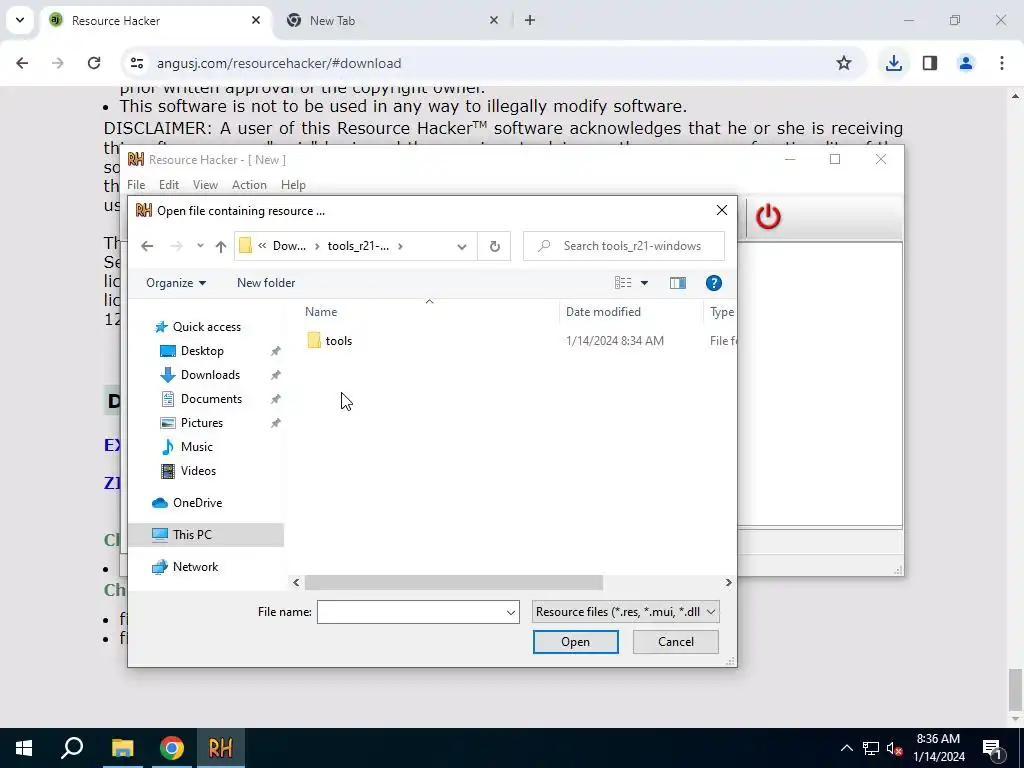Open Chrome side panel icon

tap(930, 63)
